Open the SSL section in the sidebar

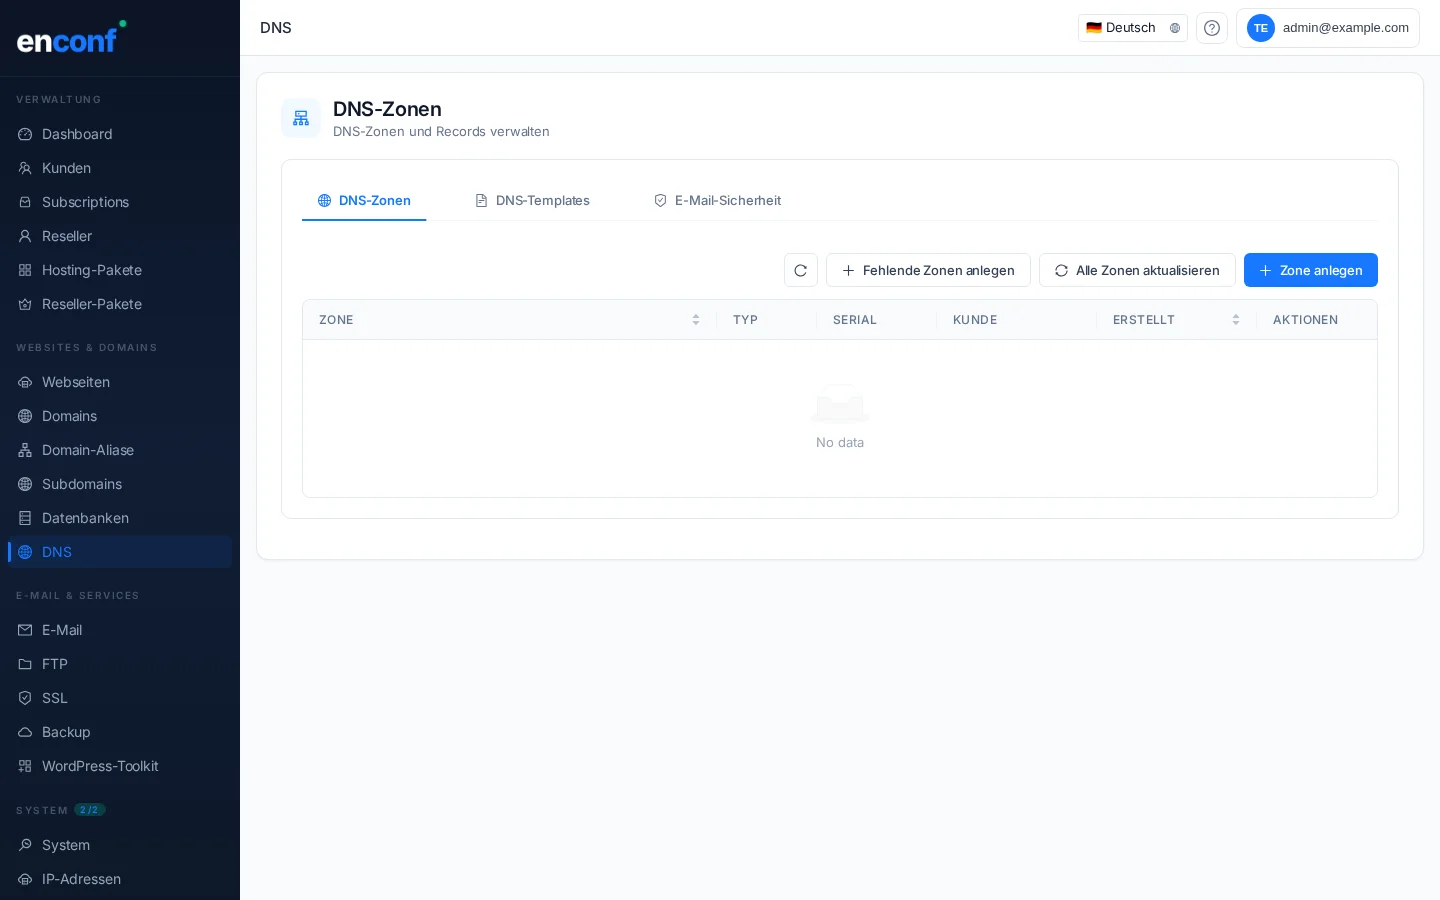point(55,698)
